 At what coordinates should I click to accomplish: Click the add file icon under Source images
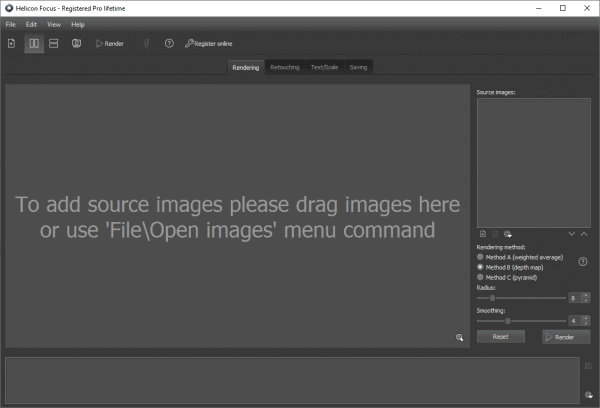(482, 233)
